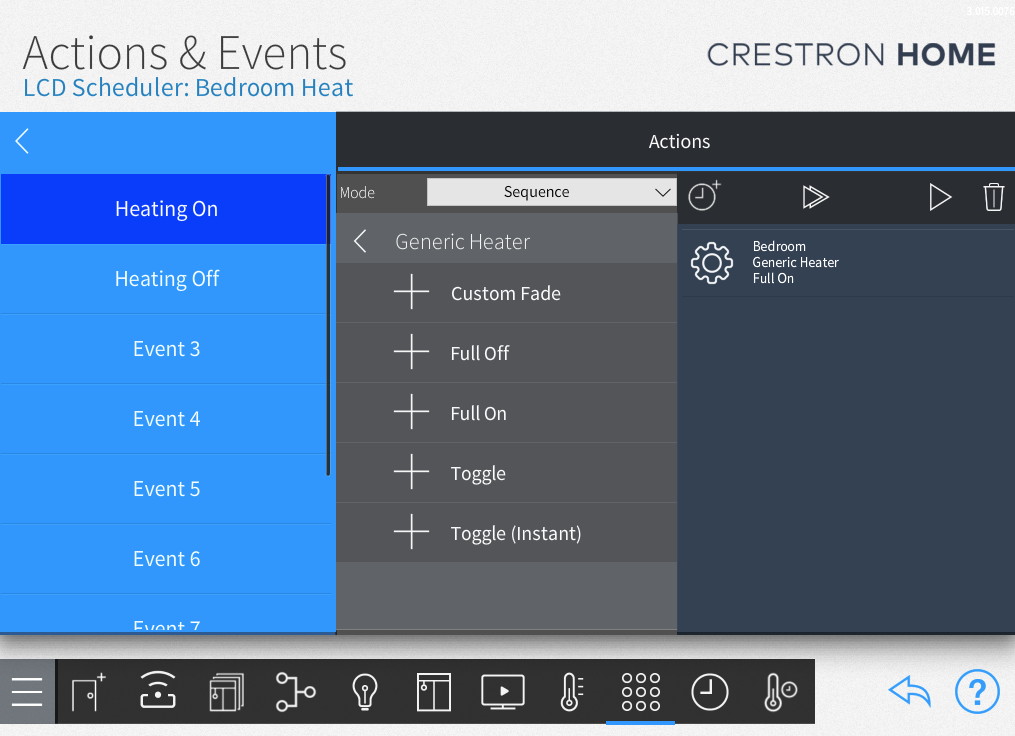Open the stacked rooms pages icon

227,691
